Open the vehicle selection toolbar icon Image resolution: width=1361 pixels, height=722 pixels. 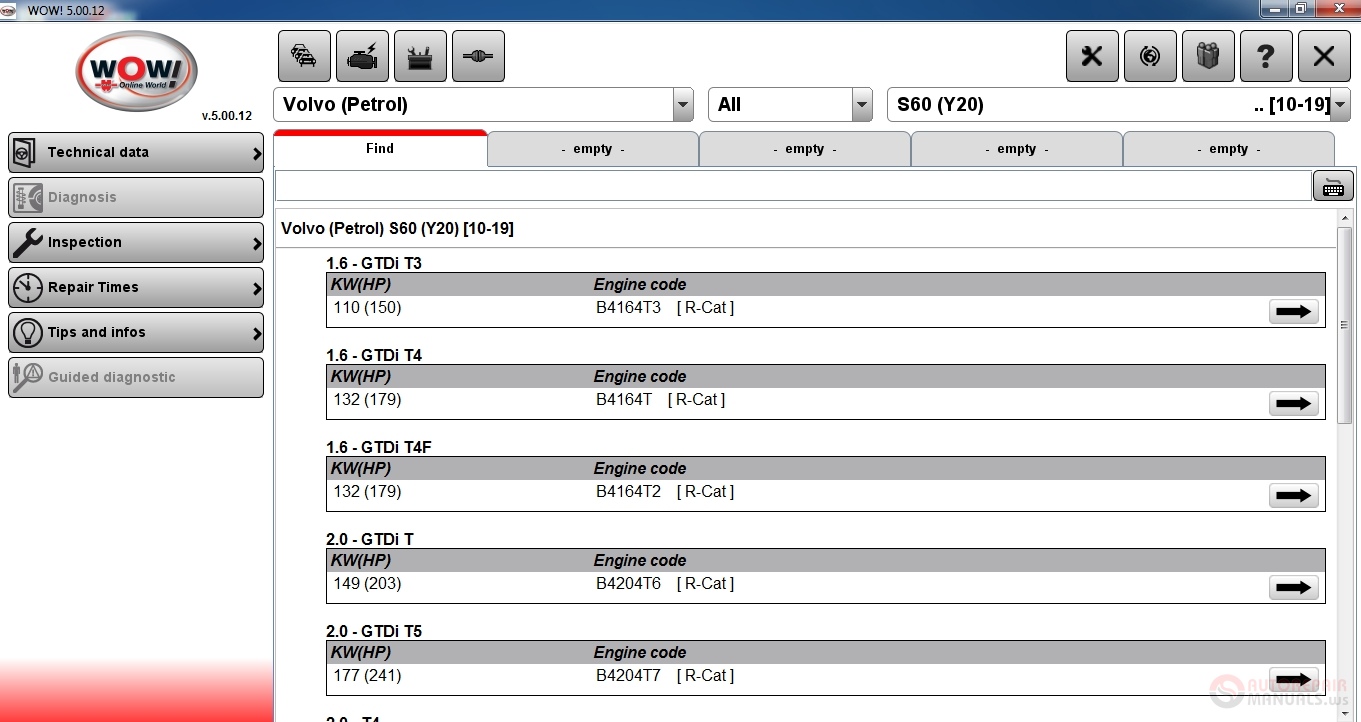tap(304, 56)
